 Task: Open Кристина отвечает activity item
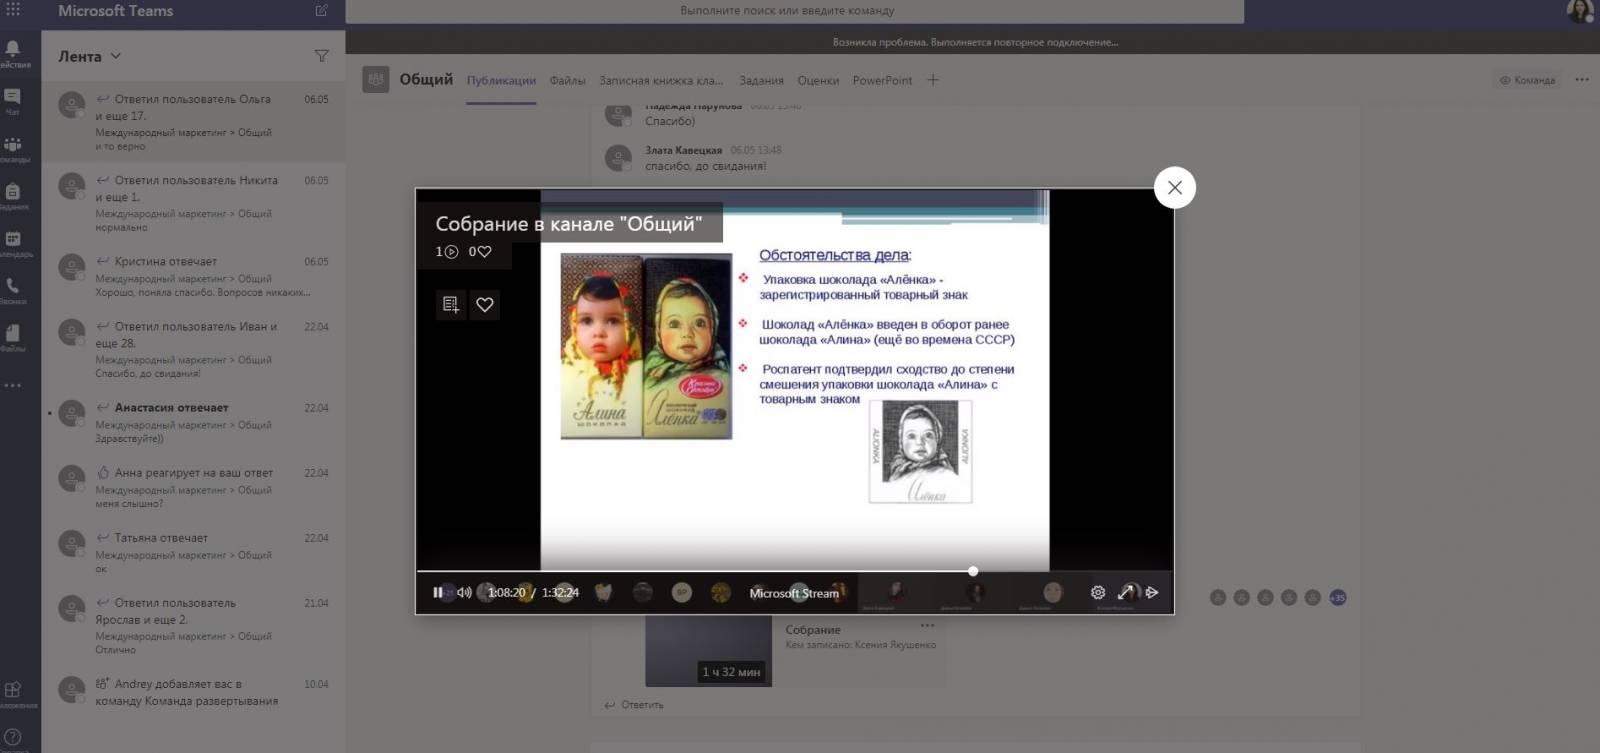tap(193, 277)
